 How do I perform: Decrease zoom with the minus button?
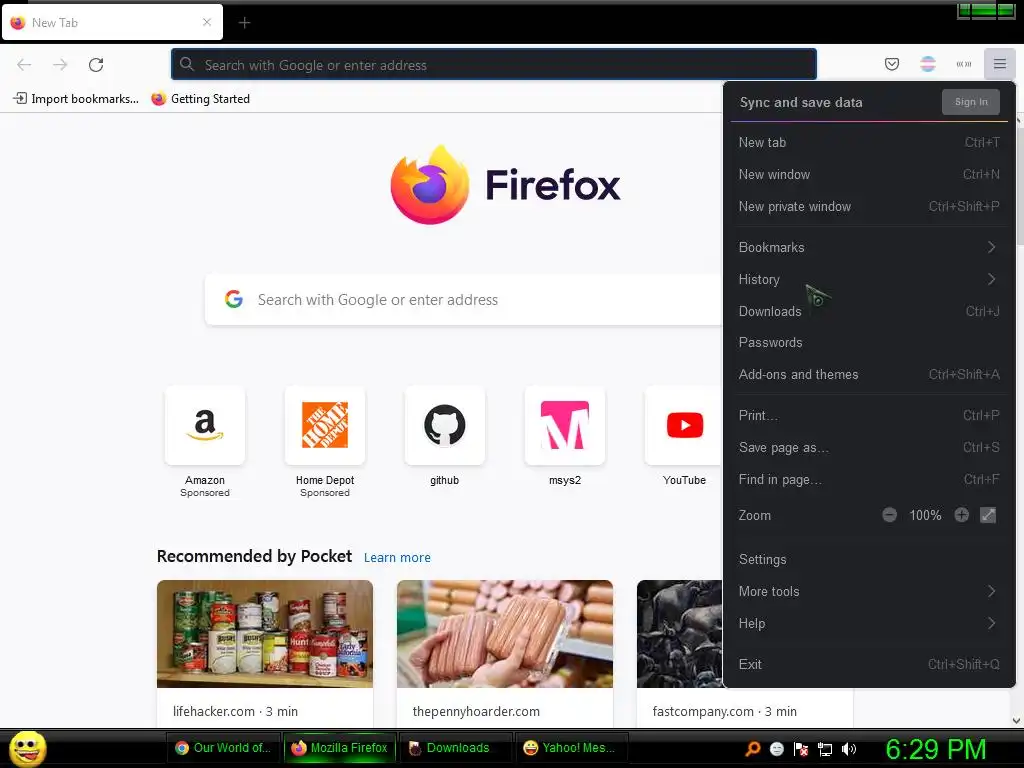pyautogui.click(x=889, y=515)
